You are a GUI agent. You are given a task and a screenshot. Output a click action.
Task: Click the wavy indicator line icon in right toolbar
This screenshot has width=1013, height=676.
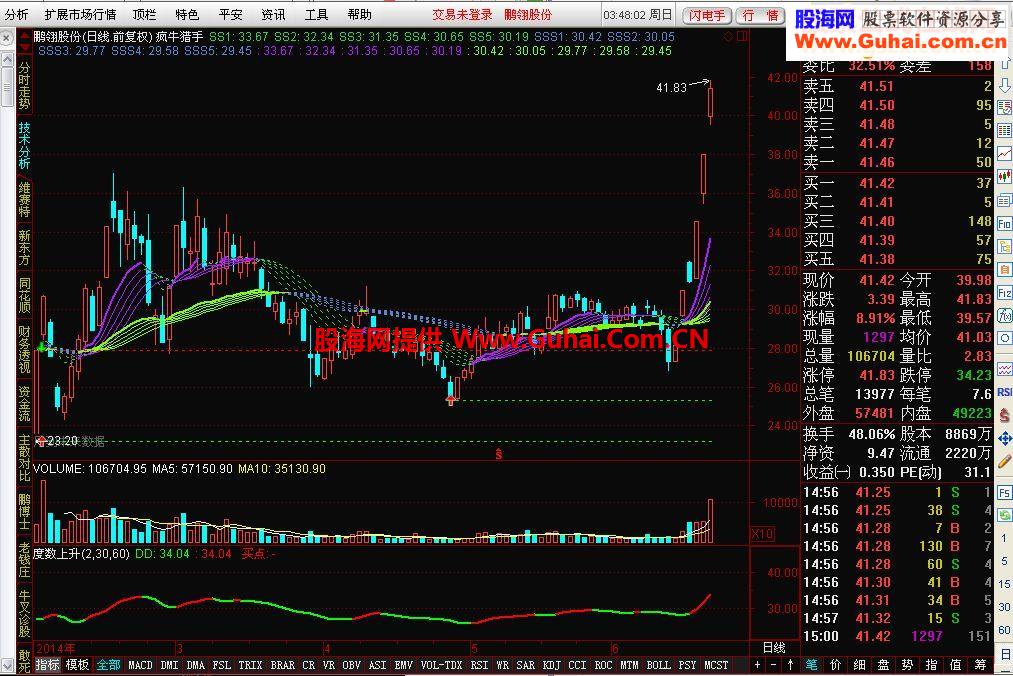tap(1005, 369)
